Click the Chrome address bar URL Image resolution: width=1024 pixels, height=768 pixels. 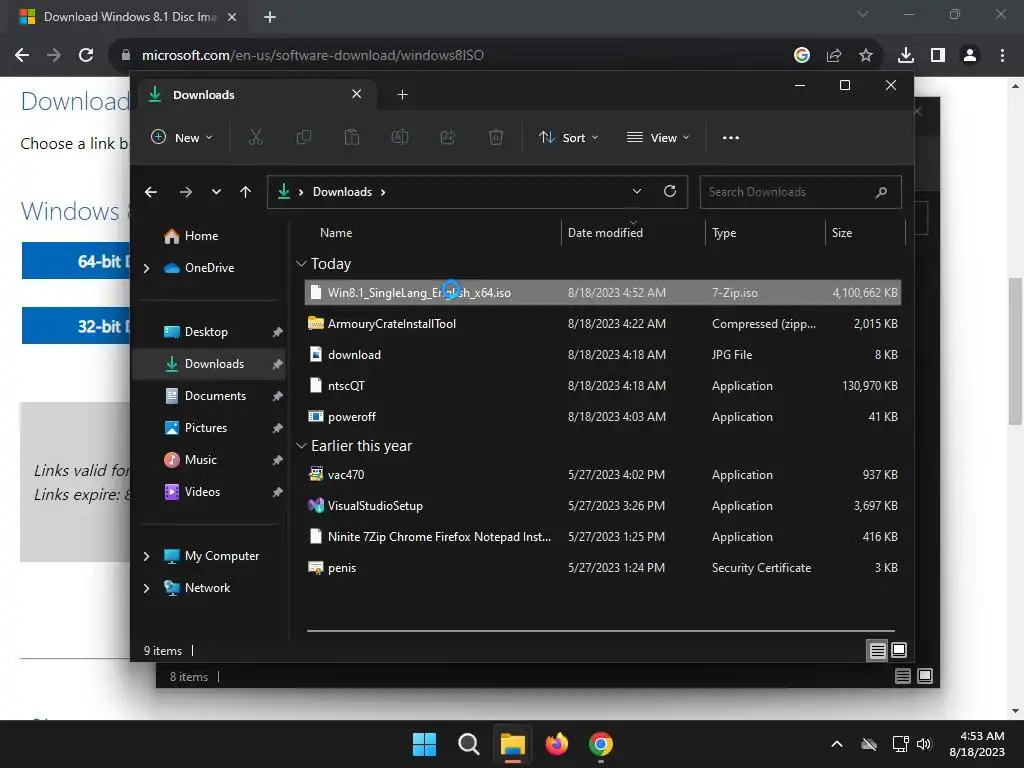[x=313, y=56]
